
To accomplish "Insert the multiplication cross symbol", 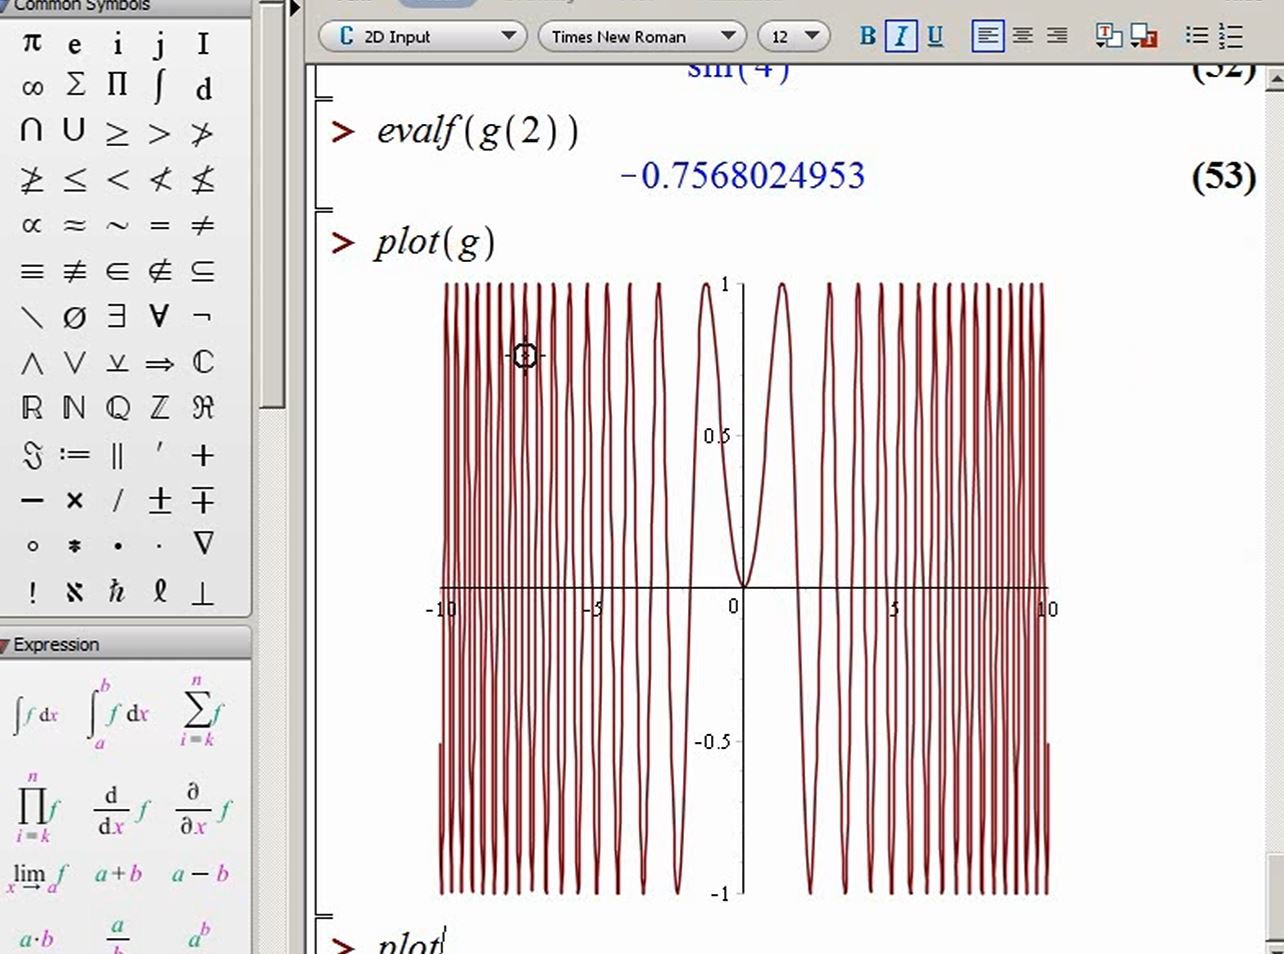I will [x=74, y=501].
